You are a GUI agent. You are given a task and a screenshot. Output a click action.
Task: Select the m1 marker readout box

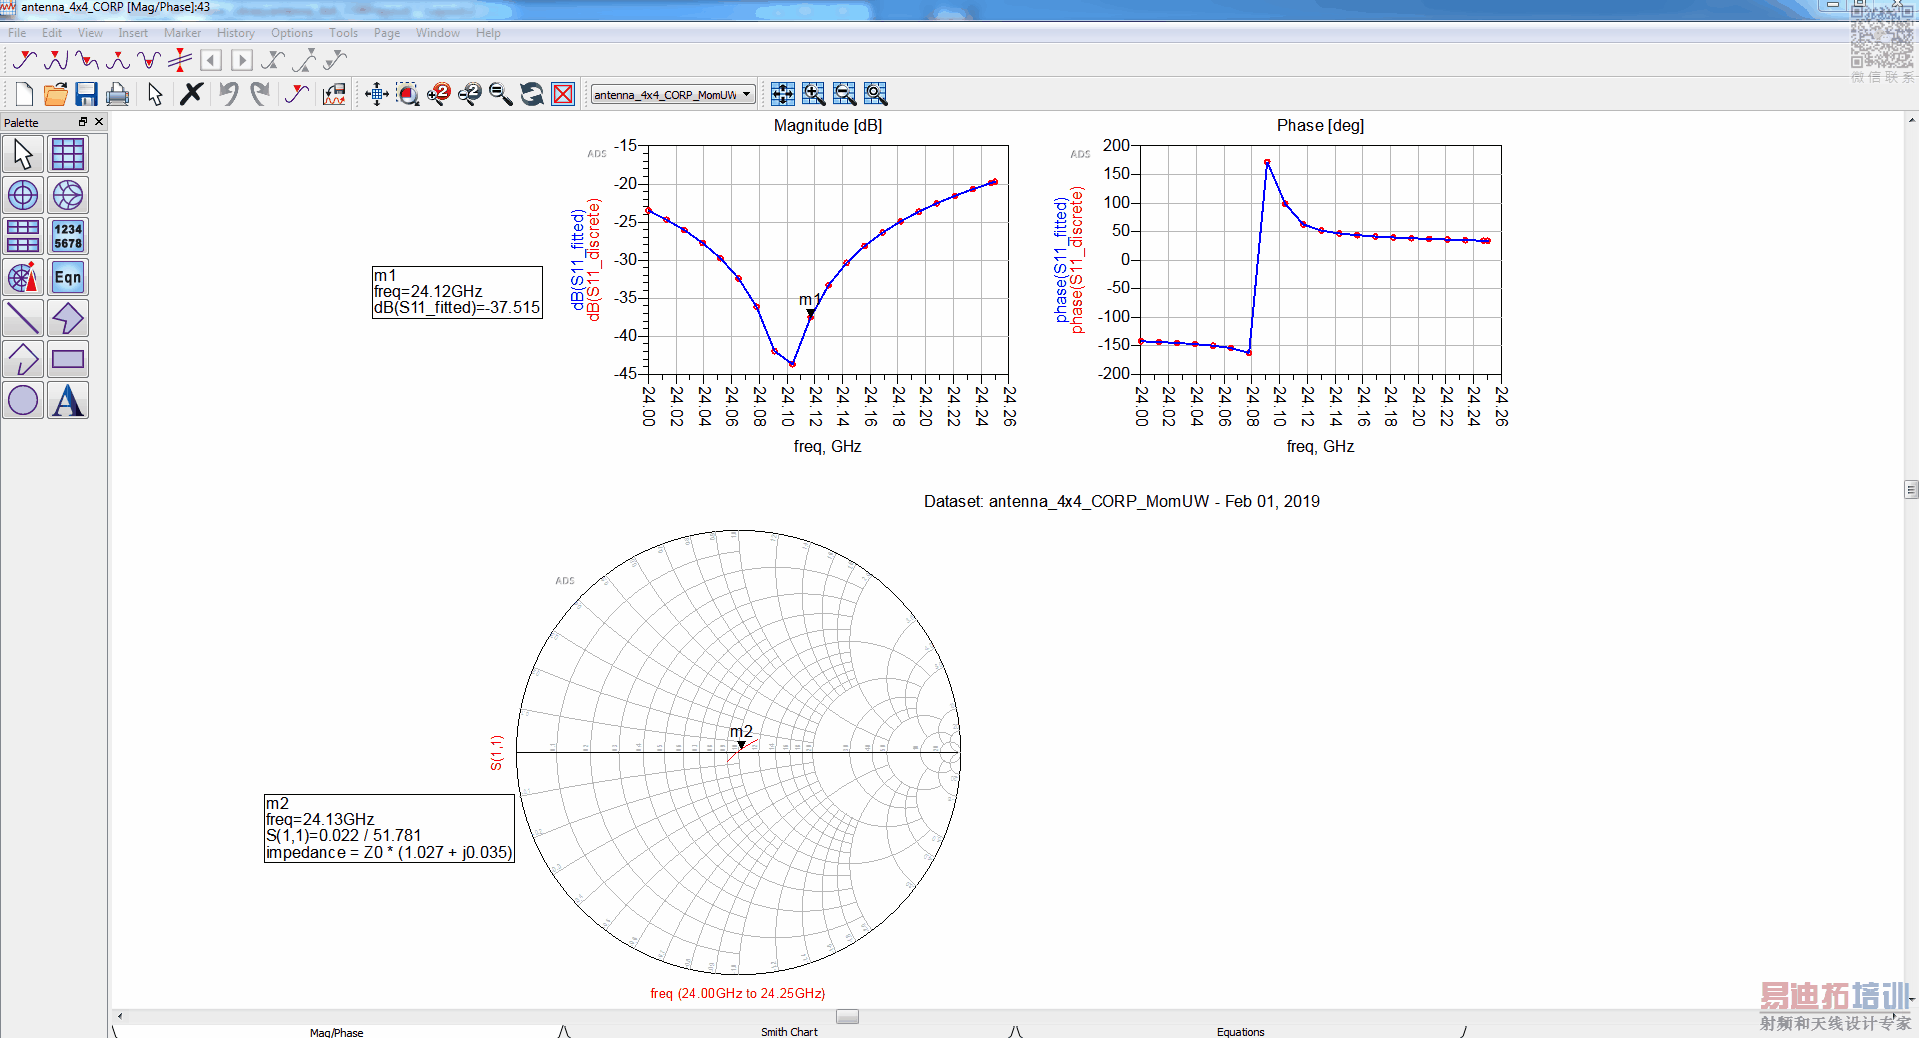[x=457, y=292]
